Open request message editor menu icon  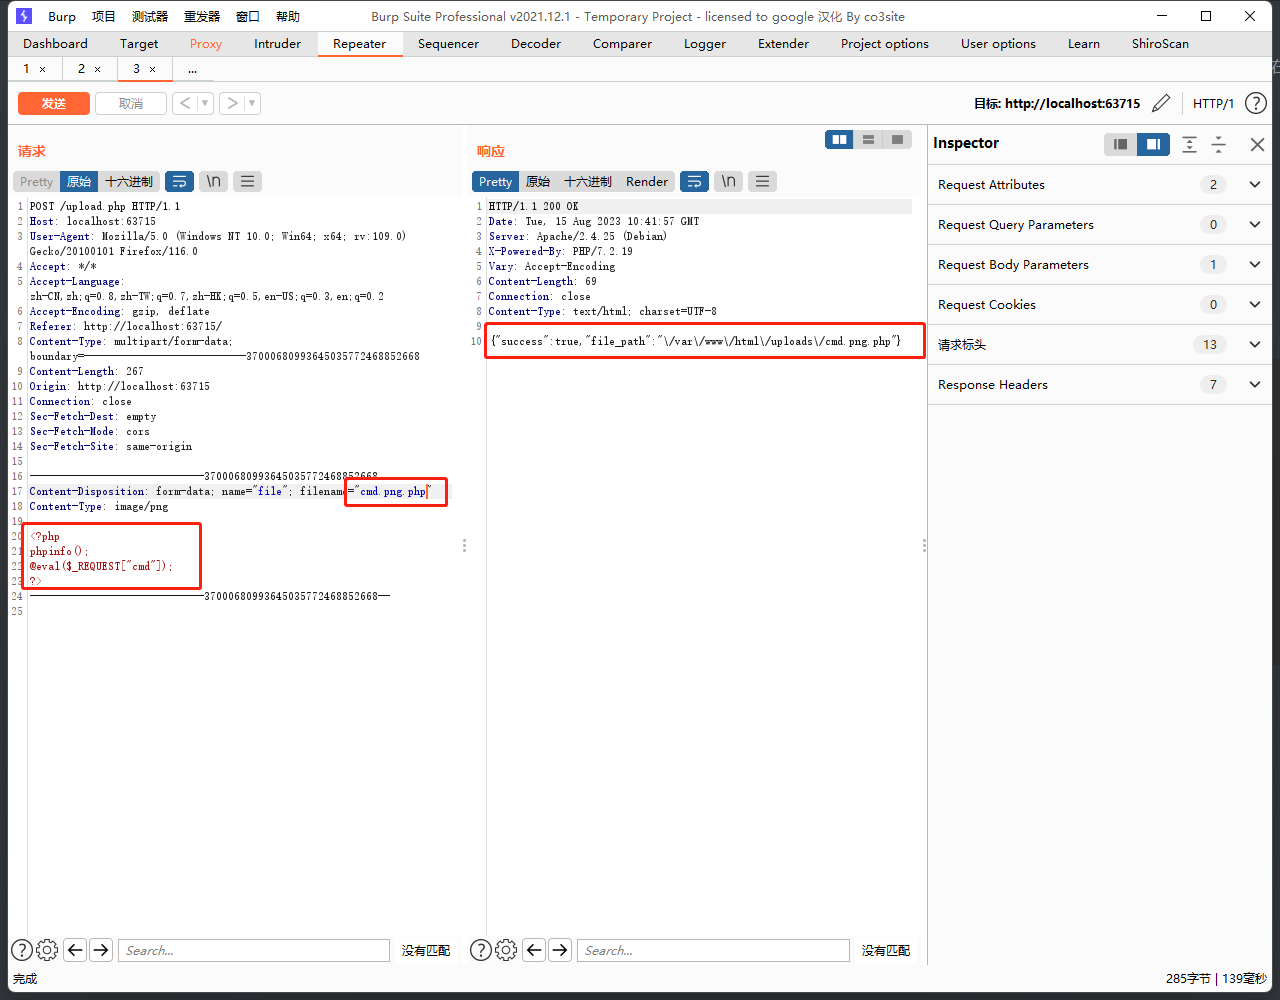[247, 181]
